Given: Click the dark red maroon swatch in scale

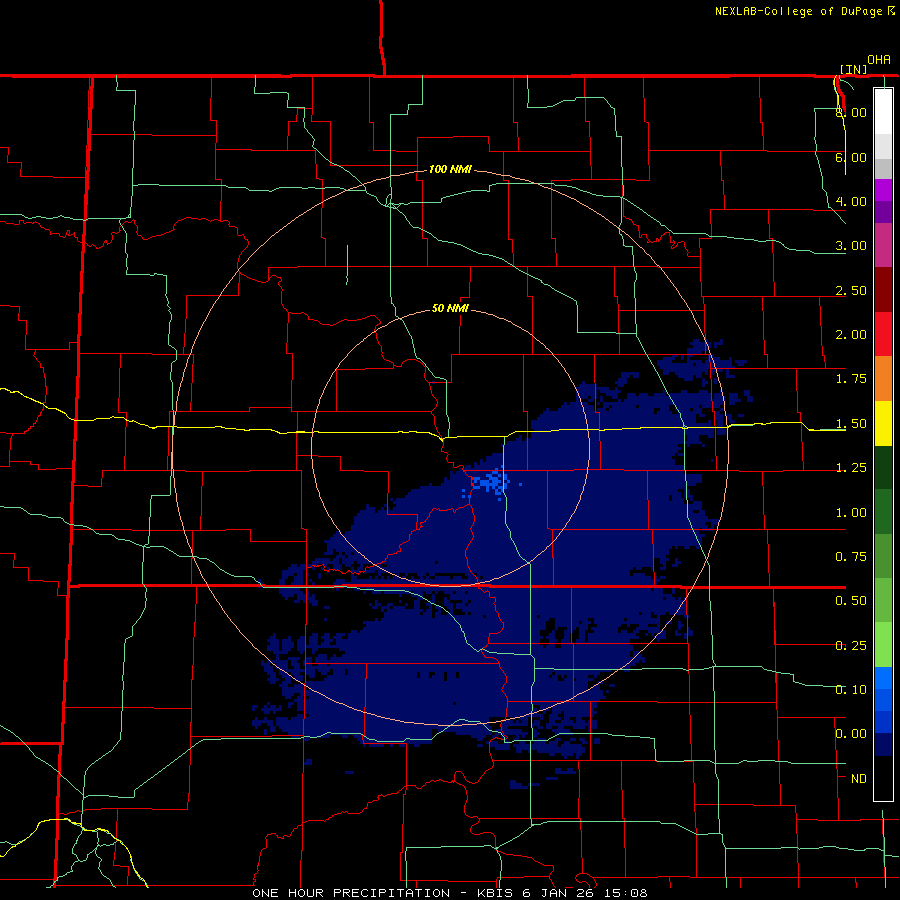Looking at the screenshot, I should 883,290.
